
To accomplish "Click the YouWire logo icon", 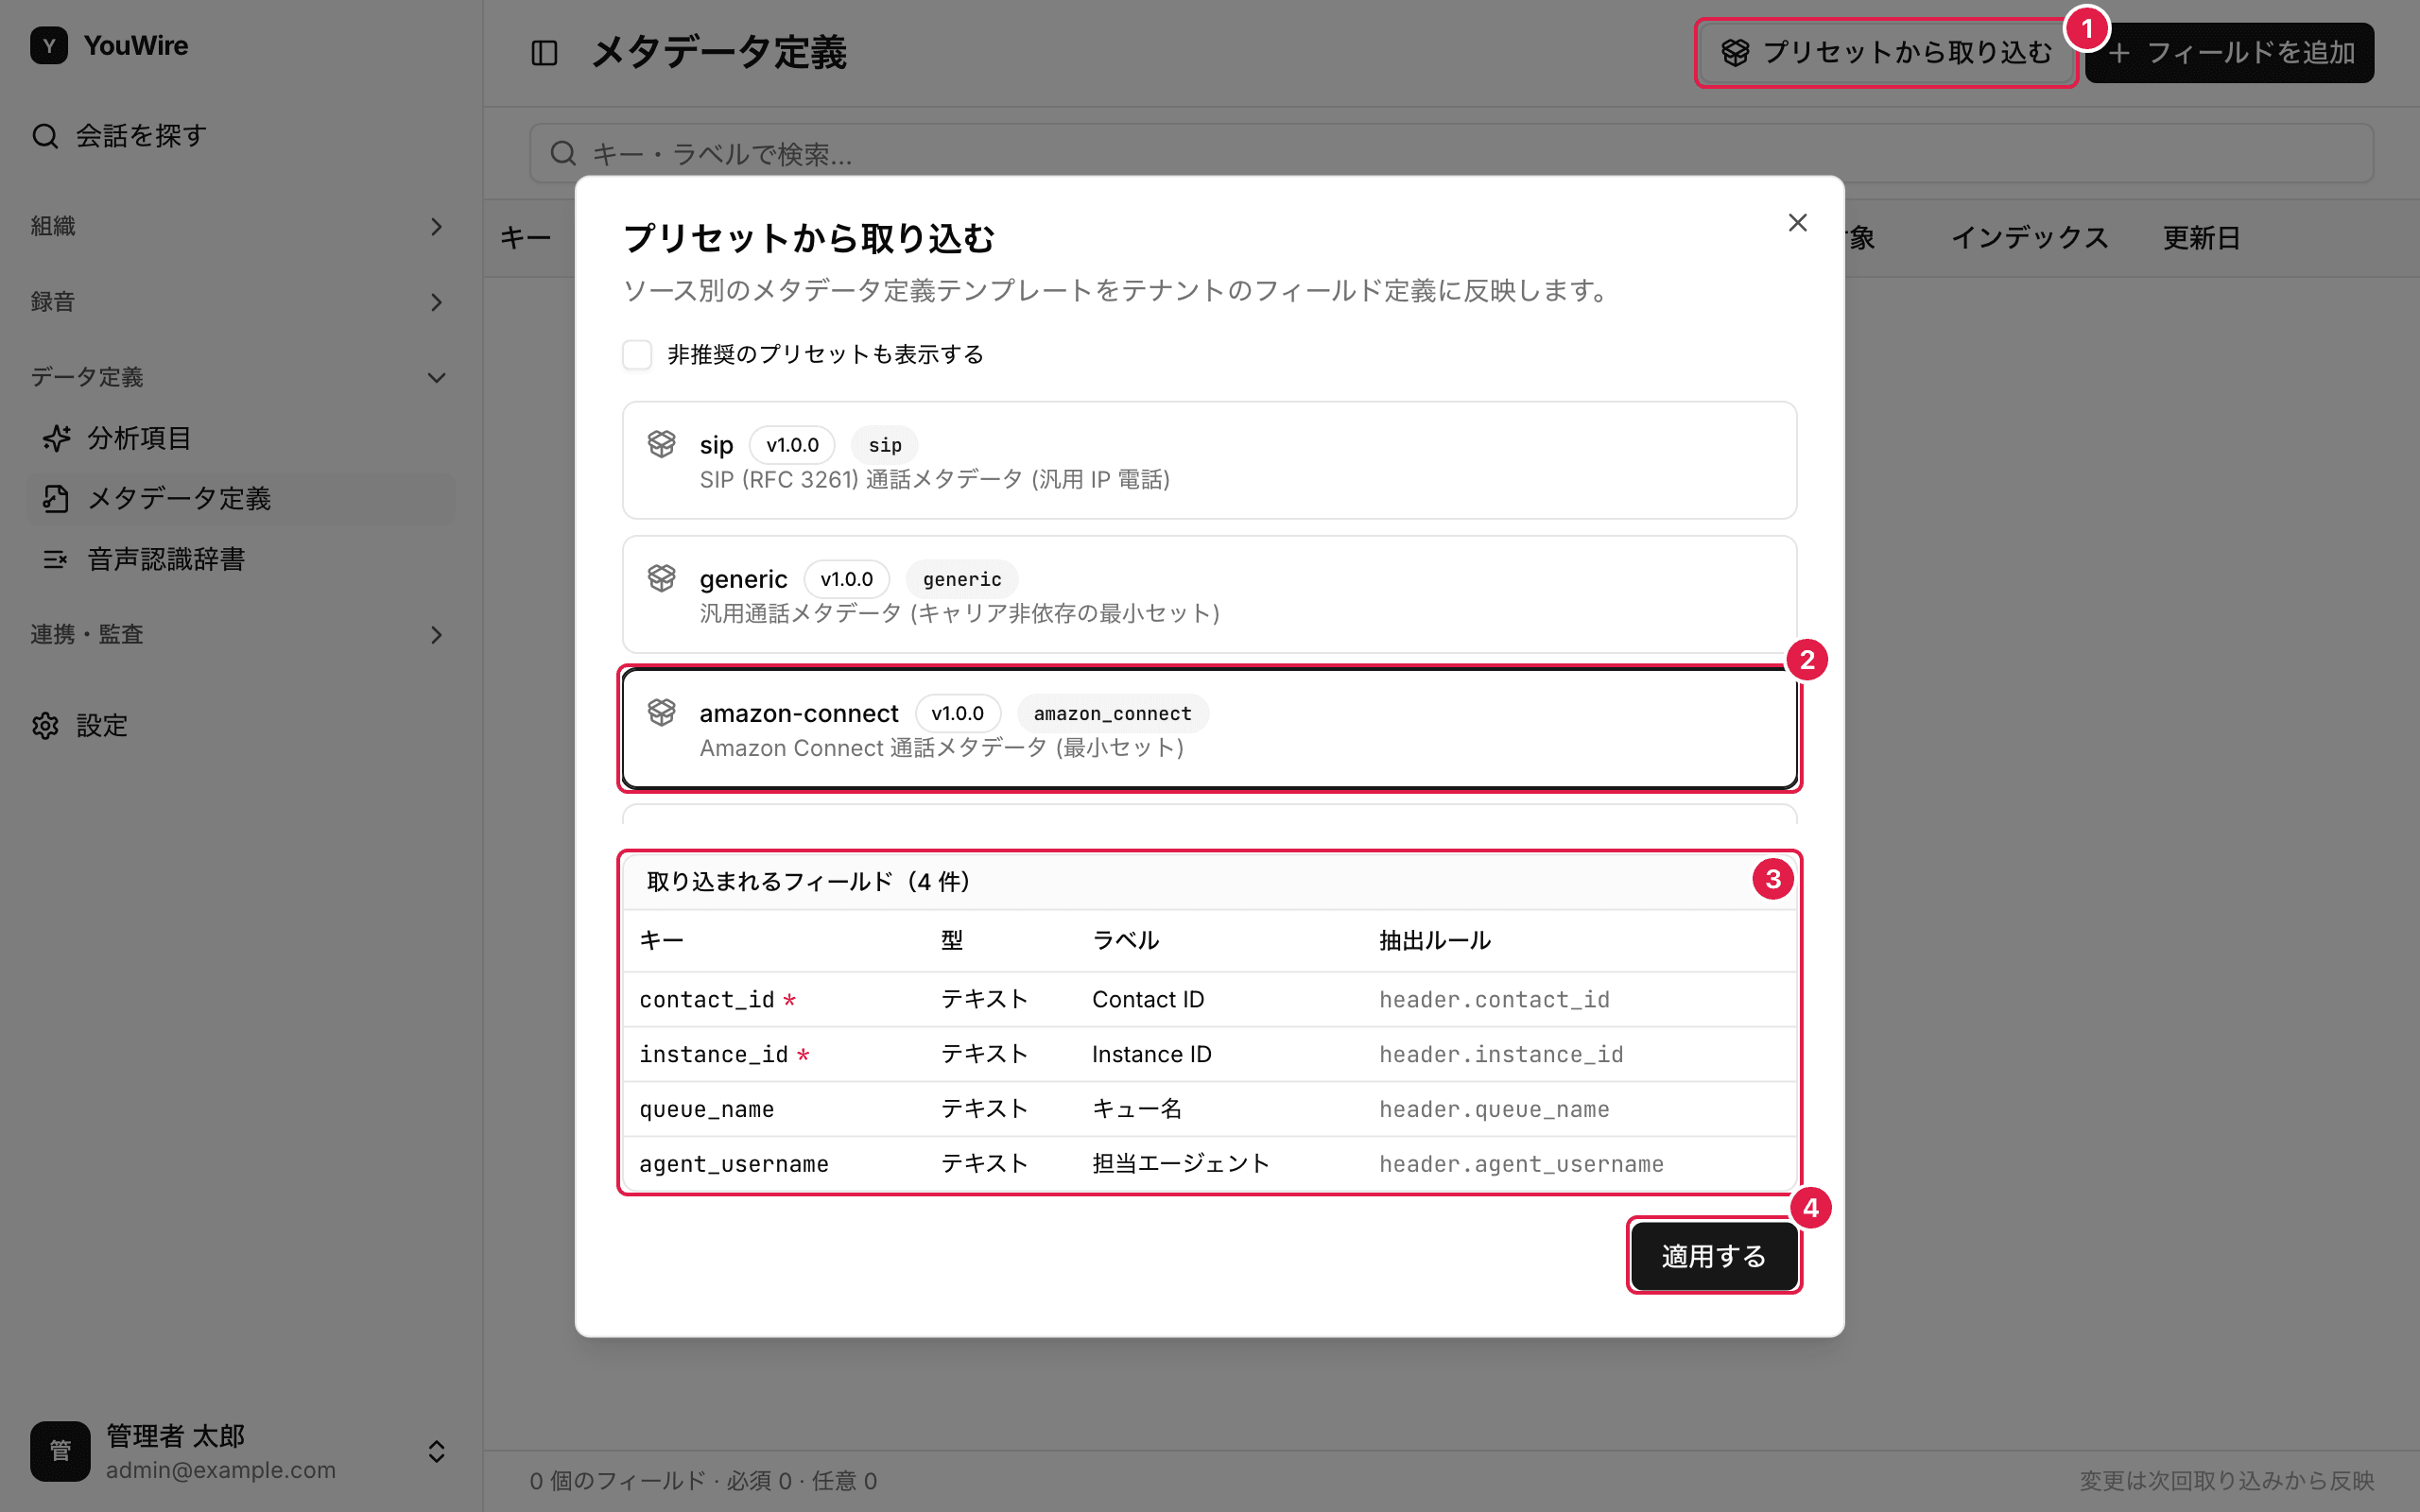I will 49,46.
